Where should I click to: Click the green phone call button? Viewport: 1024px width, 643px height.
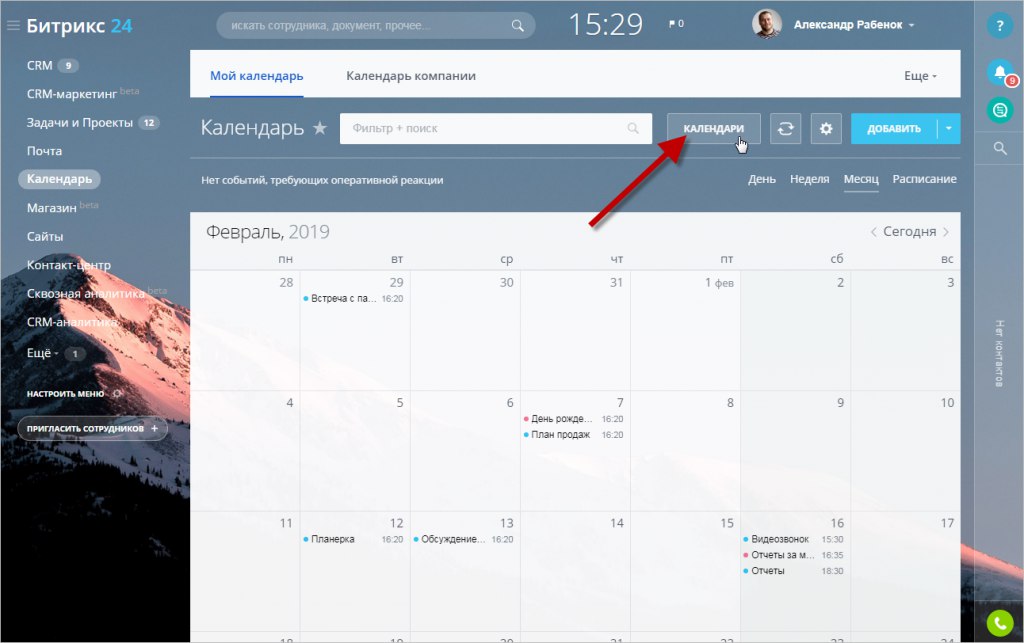pyautogui.click(x=999, y=623)
